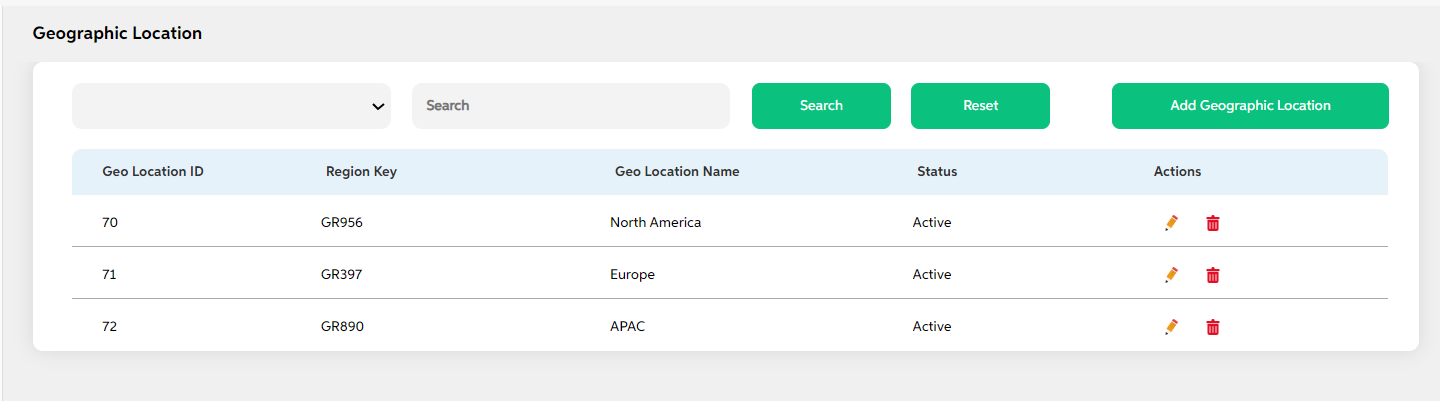Delete the North America geographic location

tap(1213, 223)
